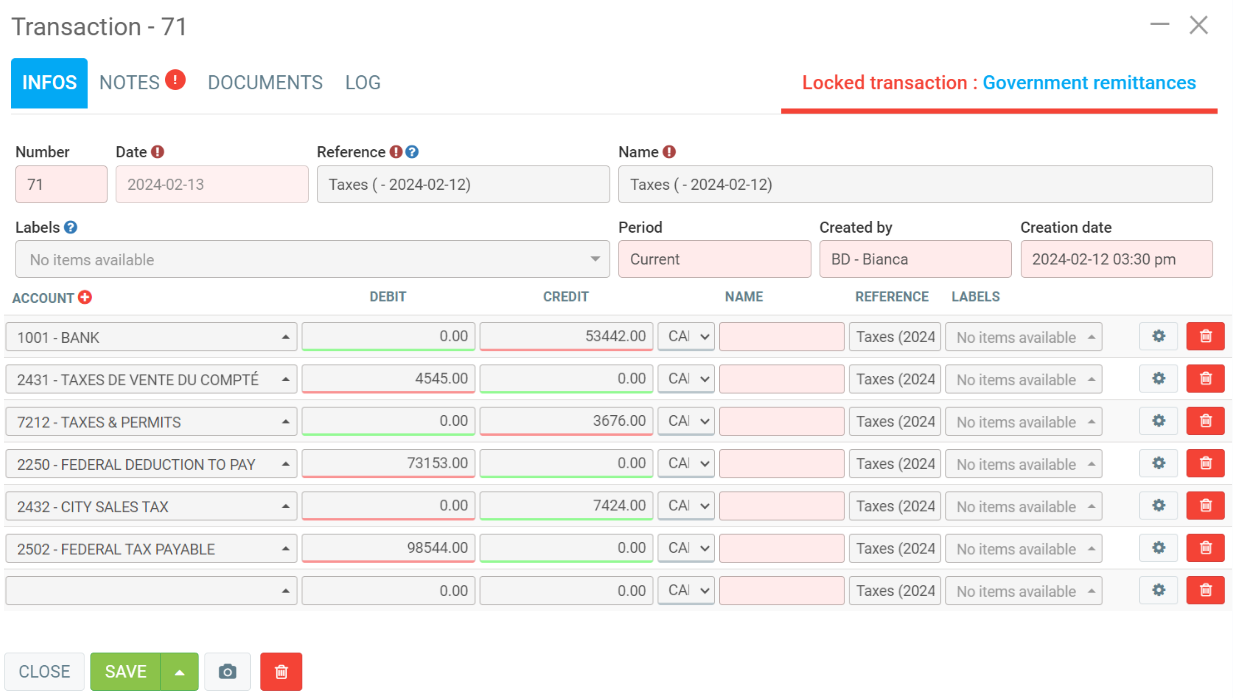Viewport: 1233px width, 698px height.
Task: Click the green SAVE button
Action: tap(126, 672)
